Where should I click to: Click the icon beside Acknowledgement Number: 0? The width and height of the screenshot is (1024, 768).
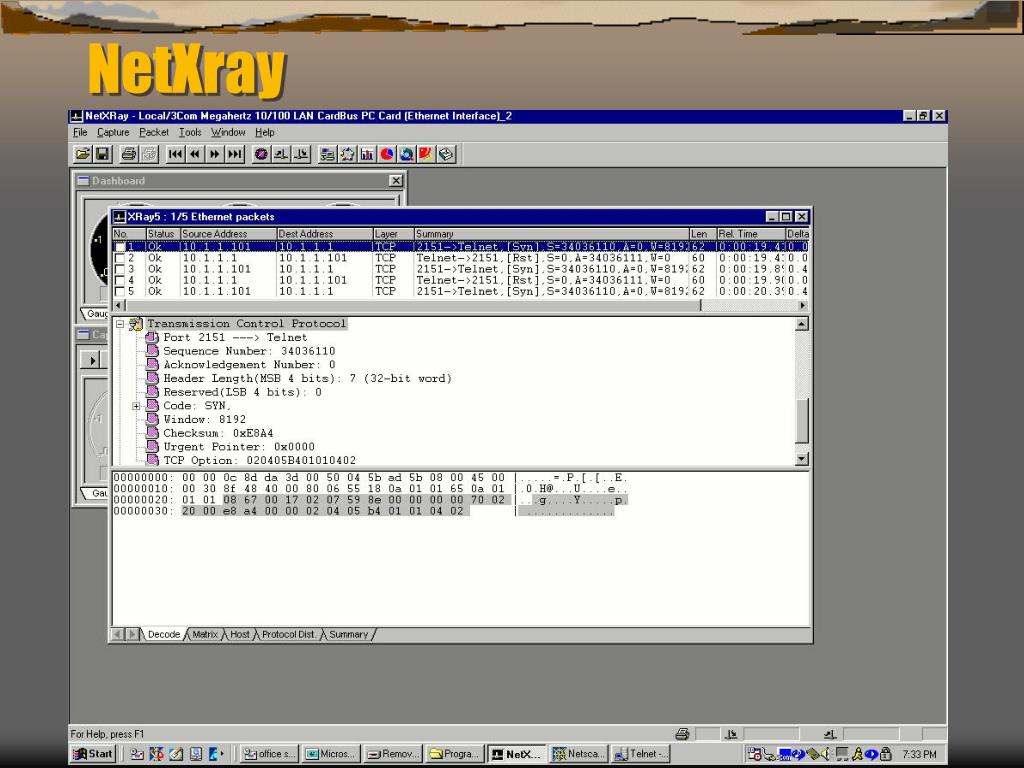coord(152,365)
